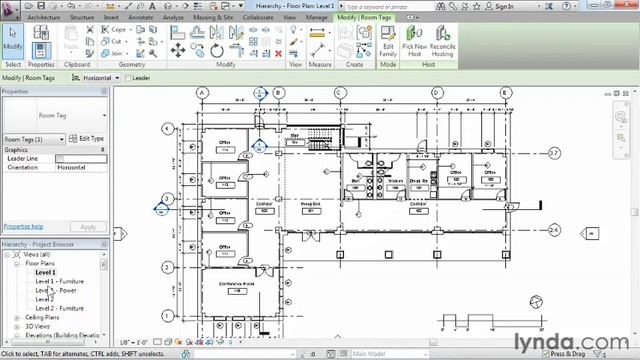The width and height of the screenshot is (640, 360).
Task: Open the Collaborate ribbon tab
Action: [x=258, y=18]
